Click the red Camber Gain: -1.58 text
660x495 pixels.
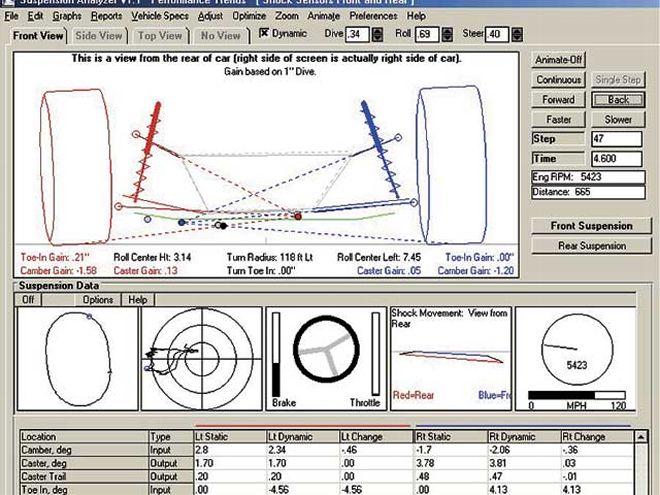(x=59, y=271)
